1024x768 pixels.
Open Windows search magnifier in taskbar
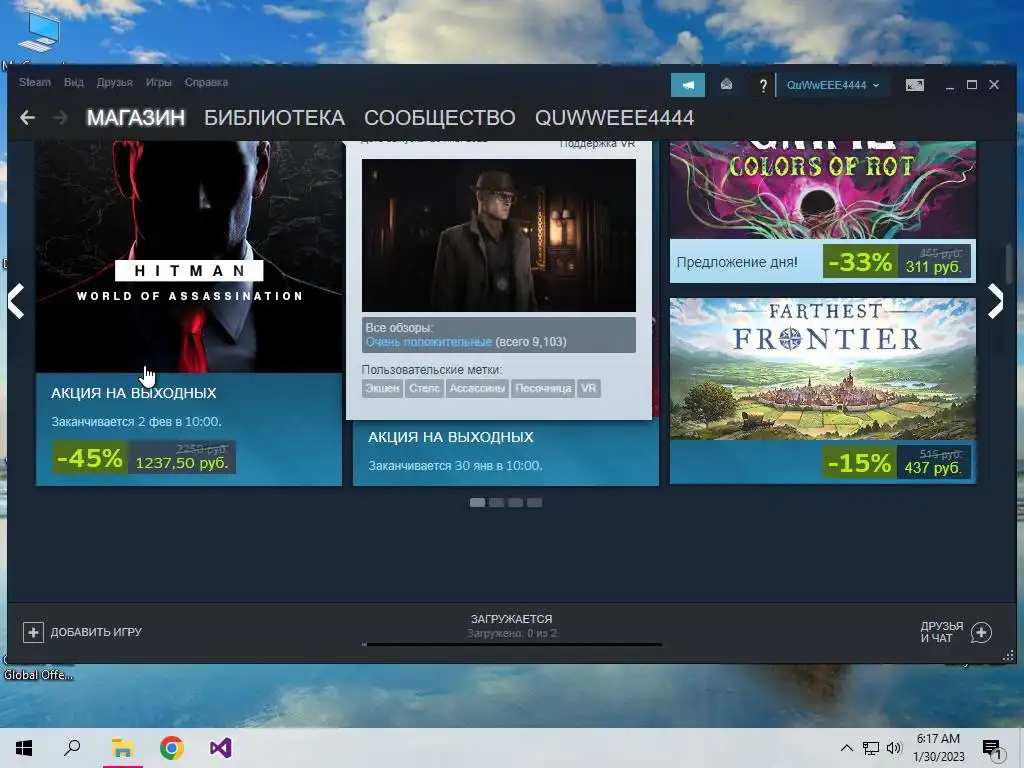[72, 747]
